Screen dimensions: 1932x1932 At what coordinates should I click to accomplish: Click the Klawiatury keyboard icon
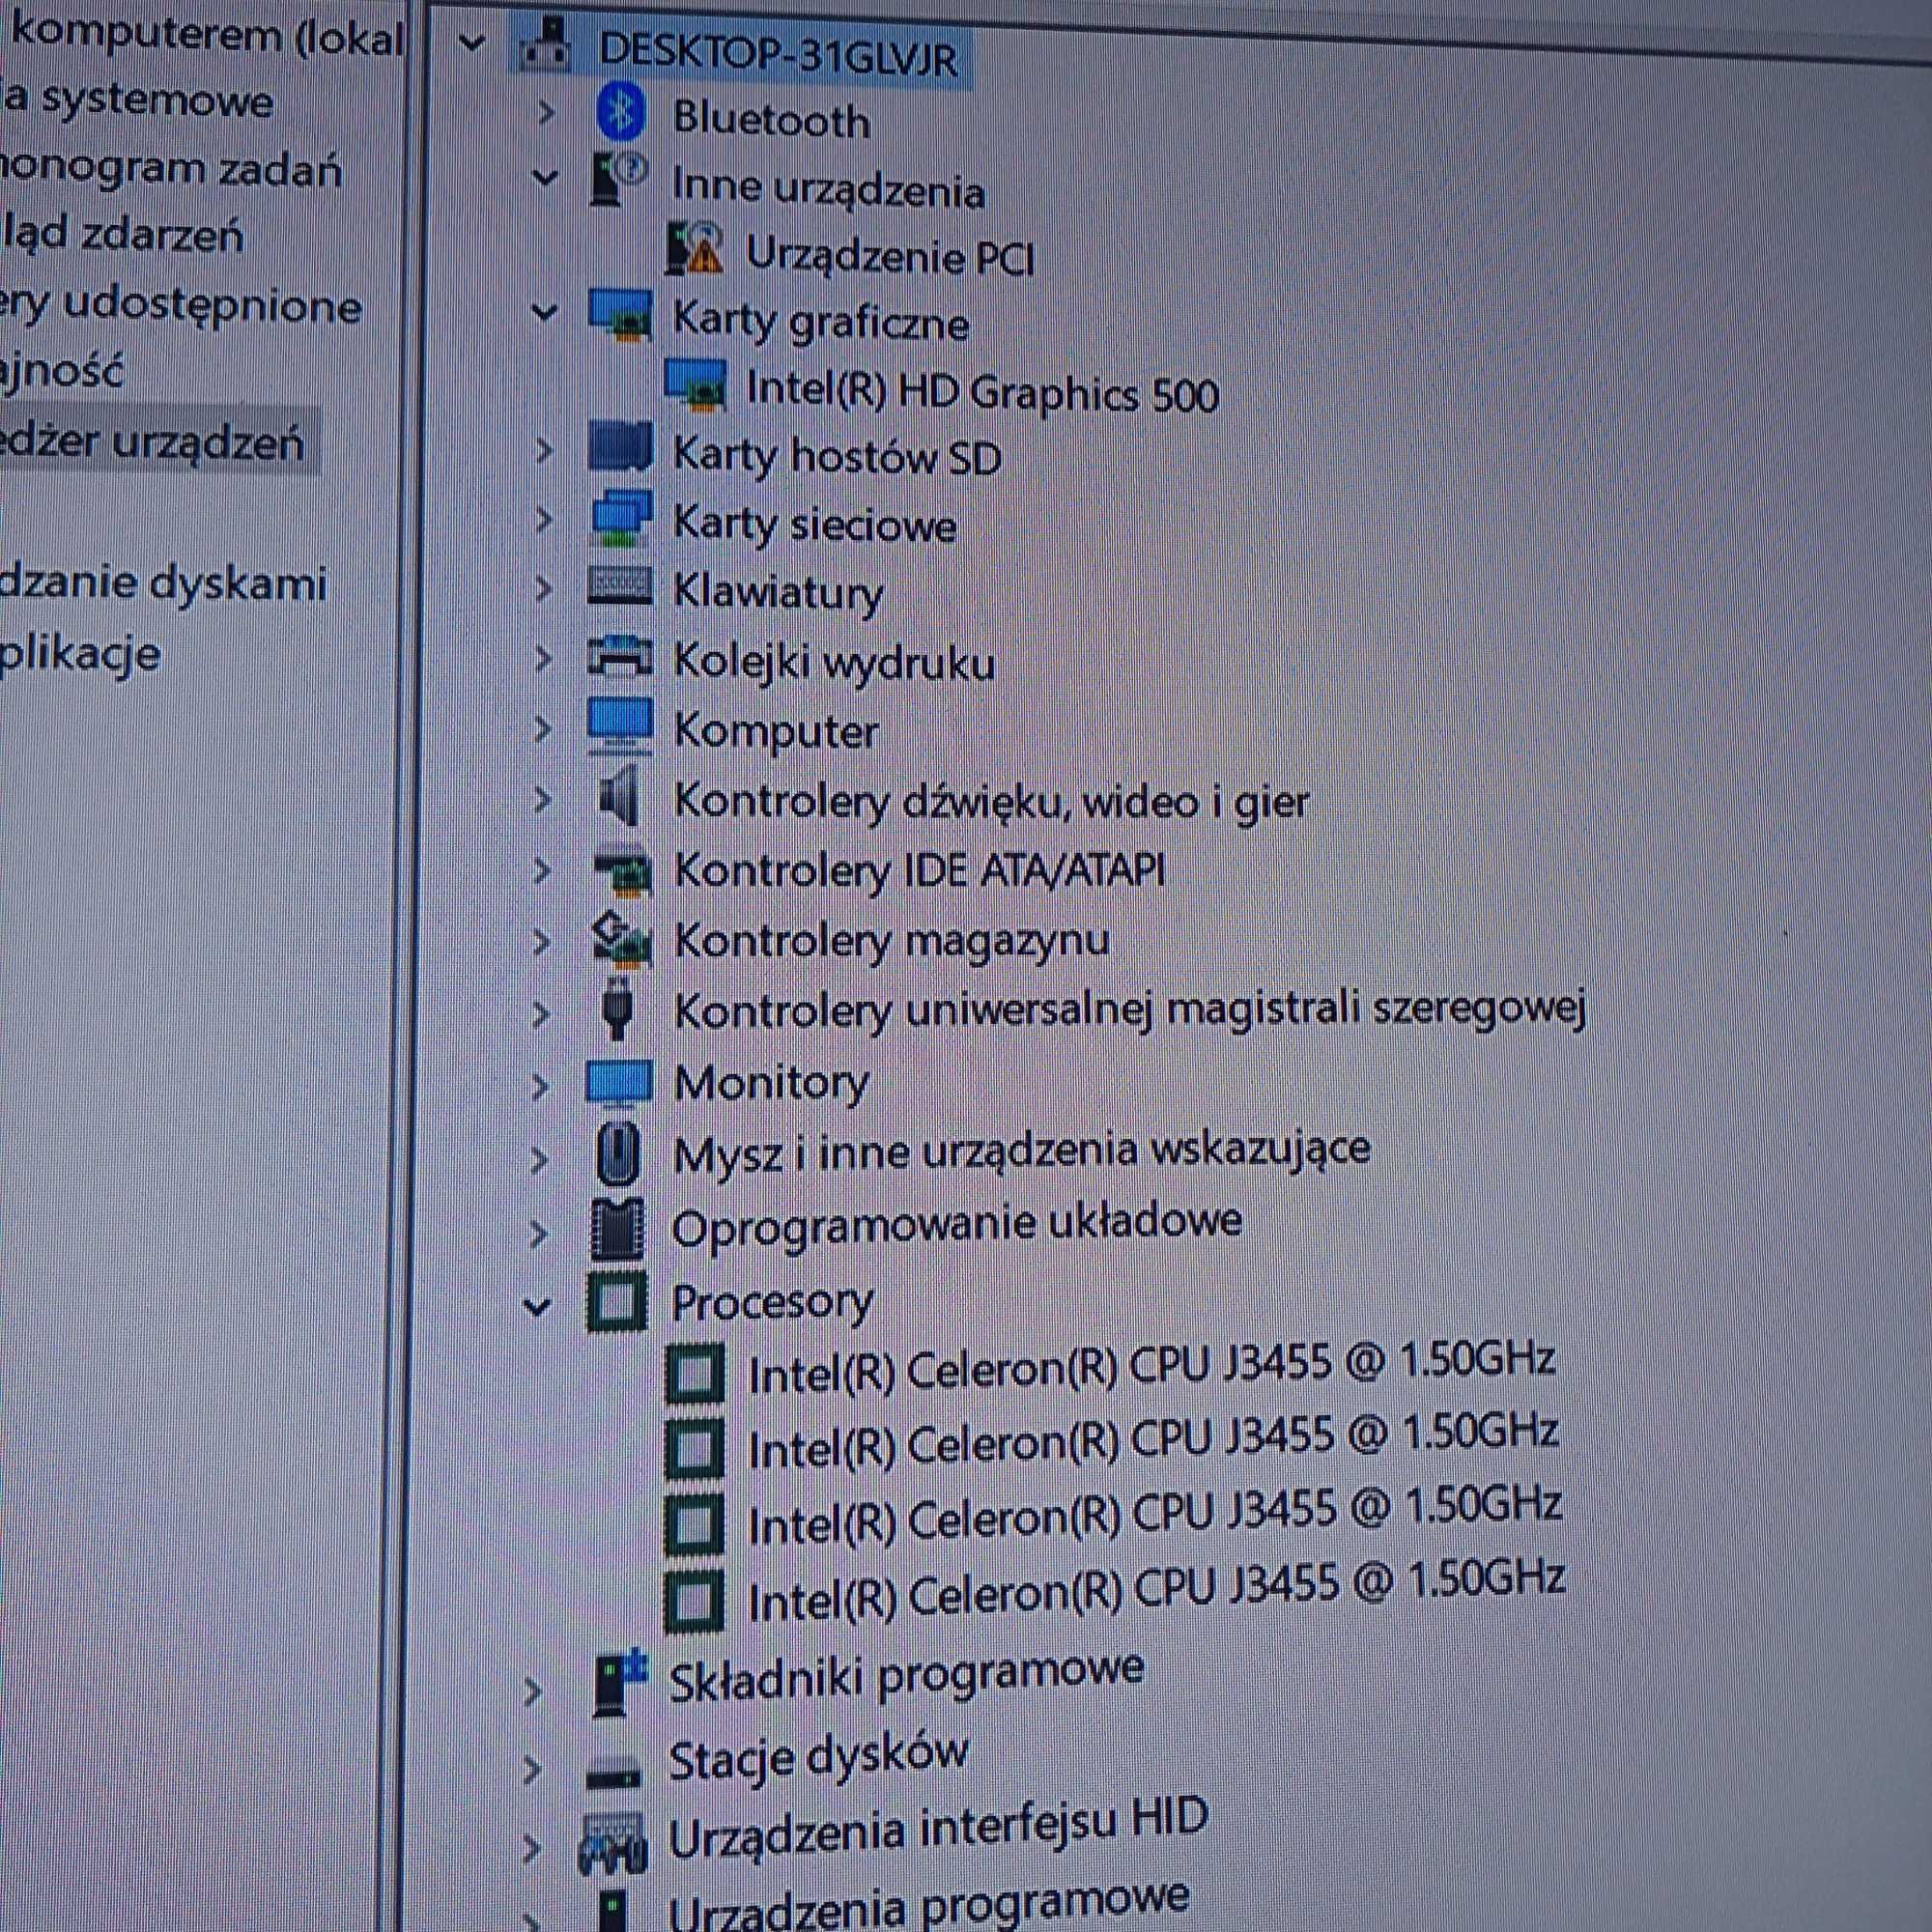tap(620, 587)
